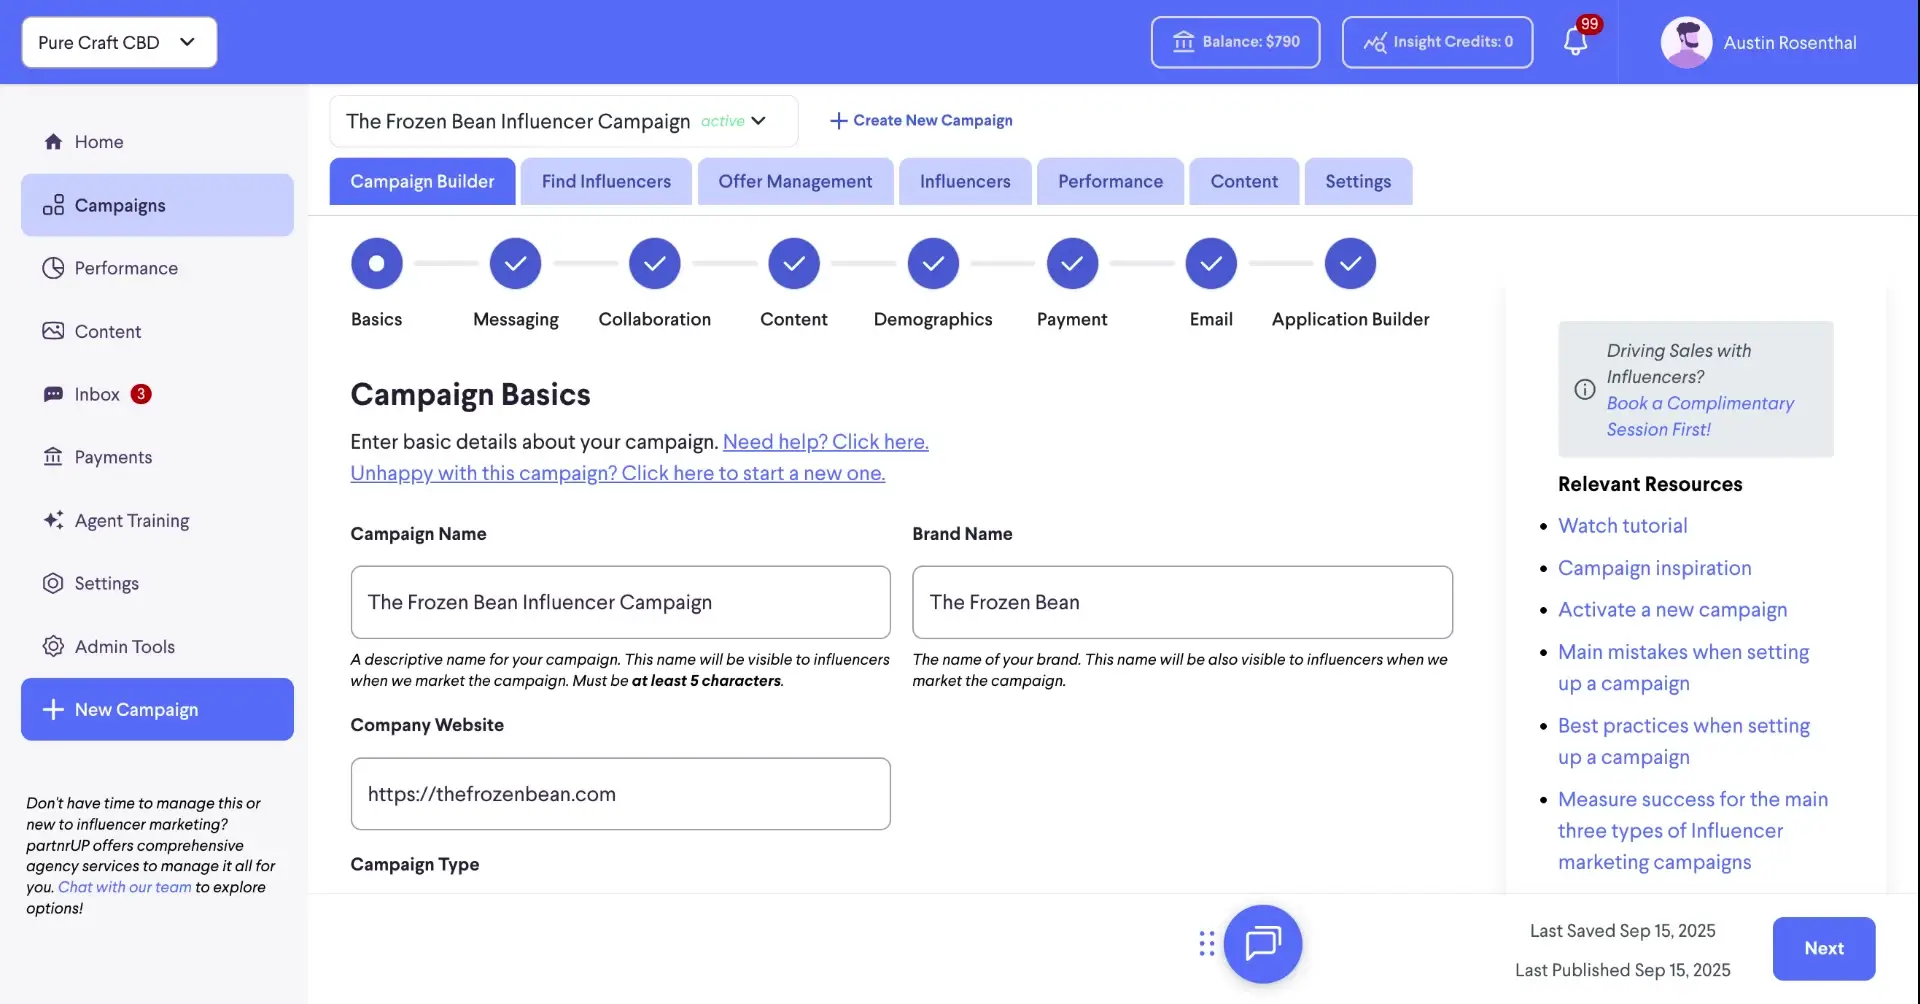Screen dimensions: 1920x1004
Task: Open the Demographics step in campaign builder
Action: pyautogui.click(x=932, y=263)
